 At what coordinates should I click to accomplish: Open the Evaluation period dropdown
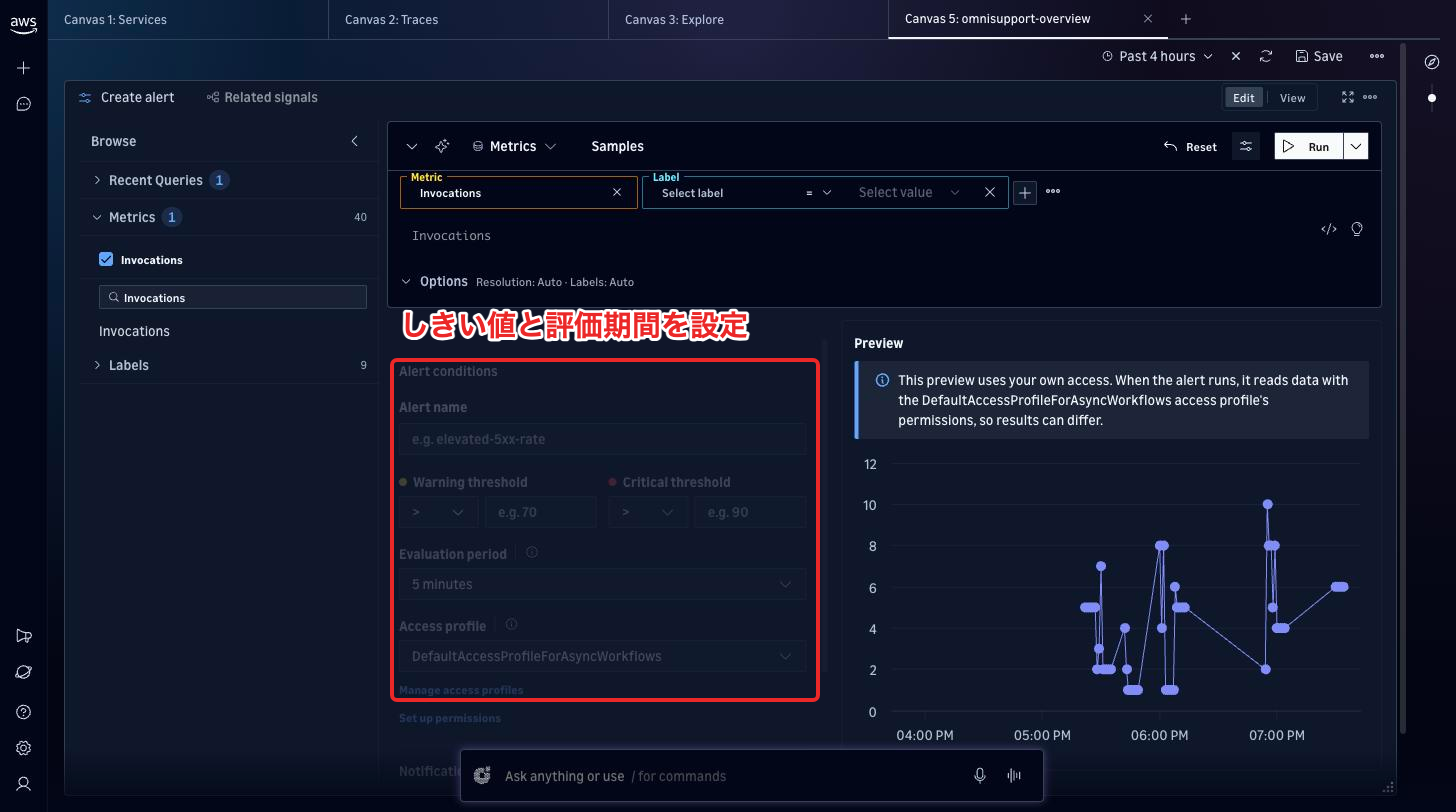pos(602,584)
